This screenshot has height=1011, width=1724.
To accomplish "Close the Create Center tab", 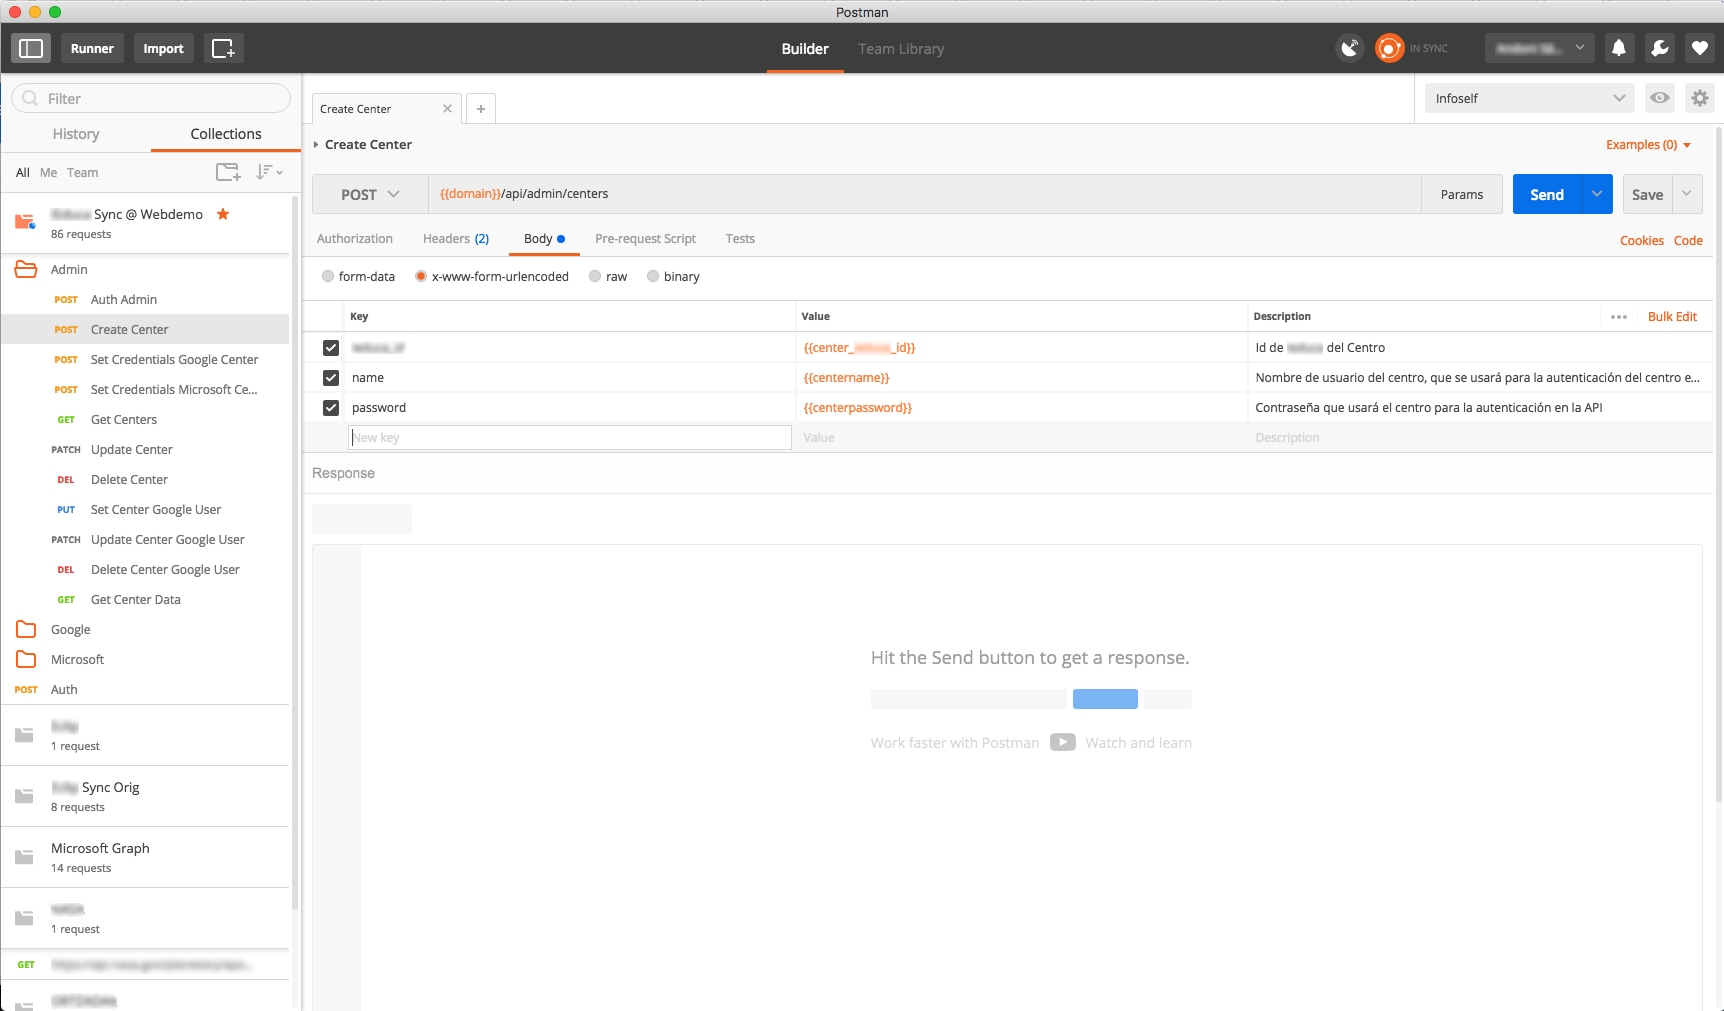I will pyautogui.click(x=447, y=109).
